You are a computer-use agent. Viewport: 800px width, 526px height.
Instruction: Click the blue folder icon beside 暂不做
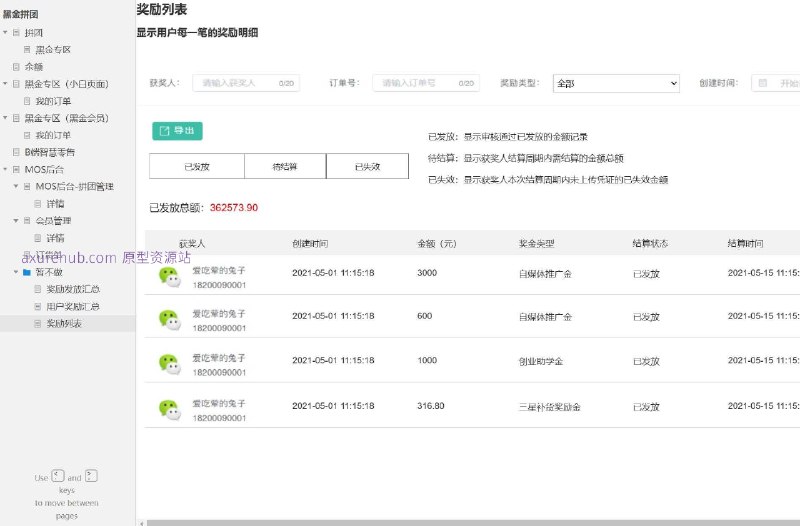27,272
